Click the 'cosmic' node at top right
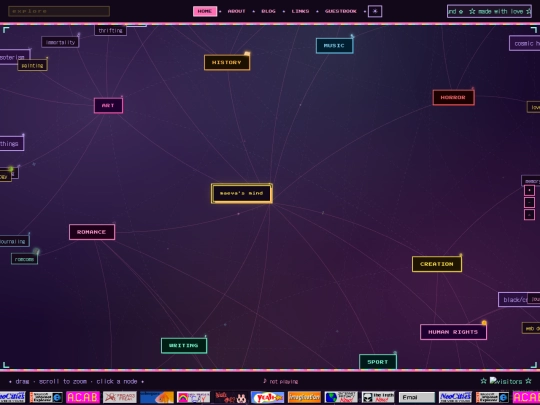This screenshot has width=540, height=405. point(525,43)
